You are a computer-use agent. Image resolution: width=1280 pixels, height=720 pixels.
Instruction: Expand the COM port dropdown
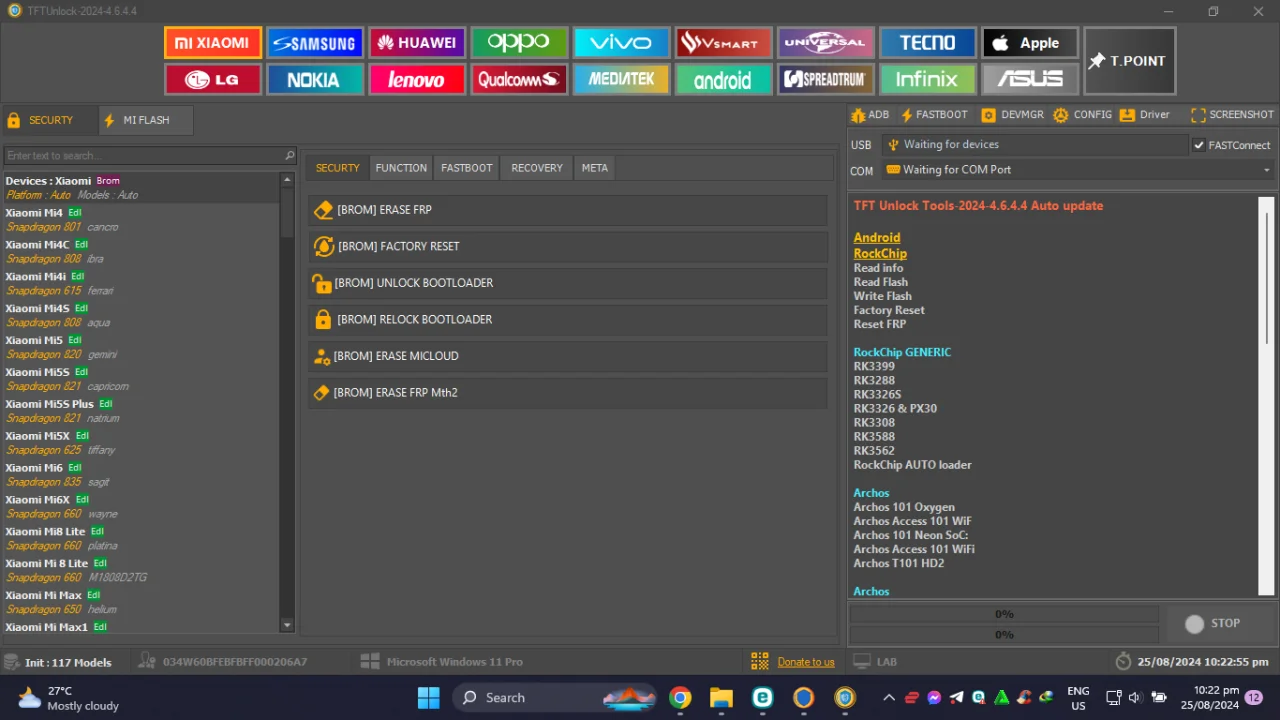1266,170
